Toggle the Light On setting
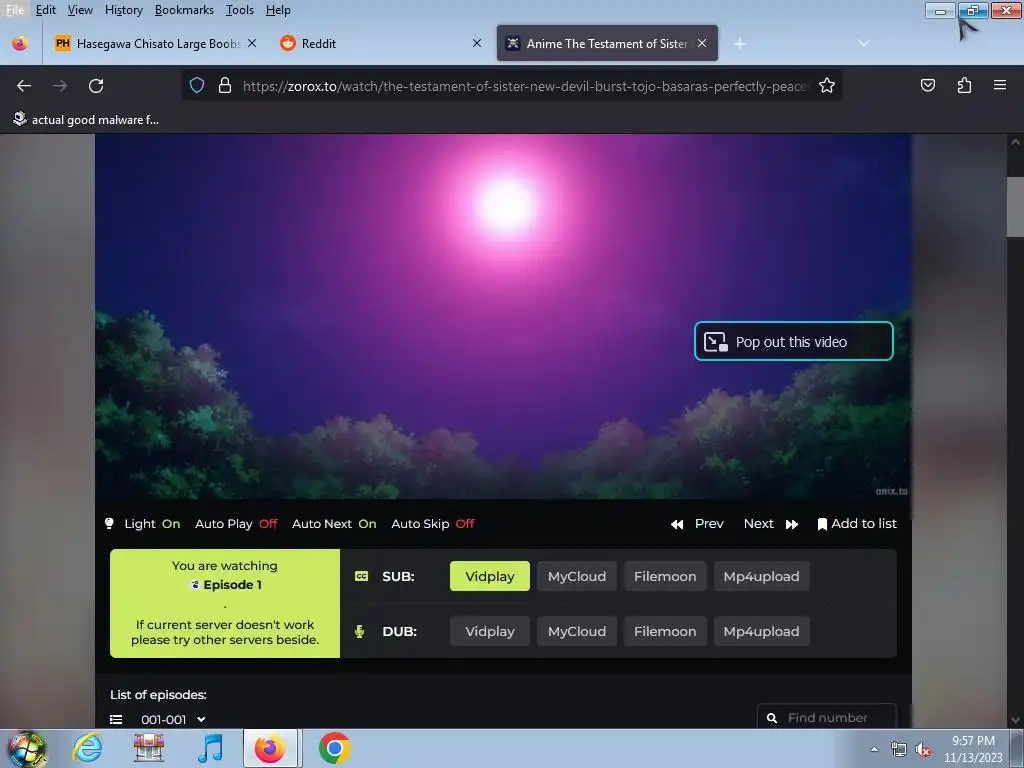Viewport: 1024px width, 768px height. pyautogui.click(x=142, y=524)
